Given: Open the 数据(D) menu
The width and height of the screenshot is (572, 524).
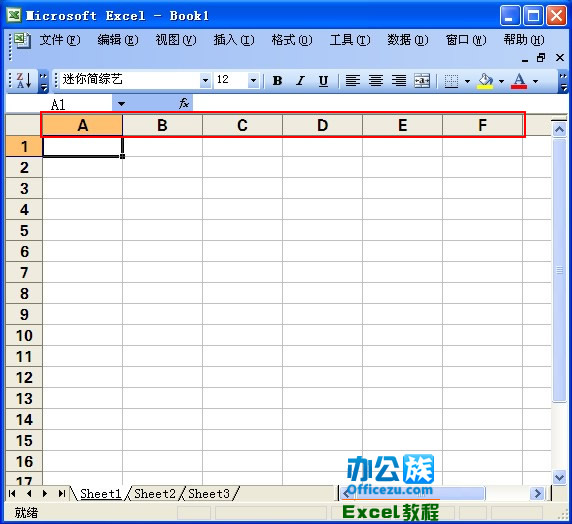Looking at the screenshot, I should tap(407, 40).
